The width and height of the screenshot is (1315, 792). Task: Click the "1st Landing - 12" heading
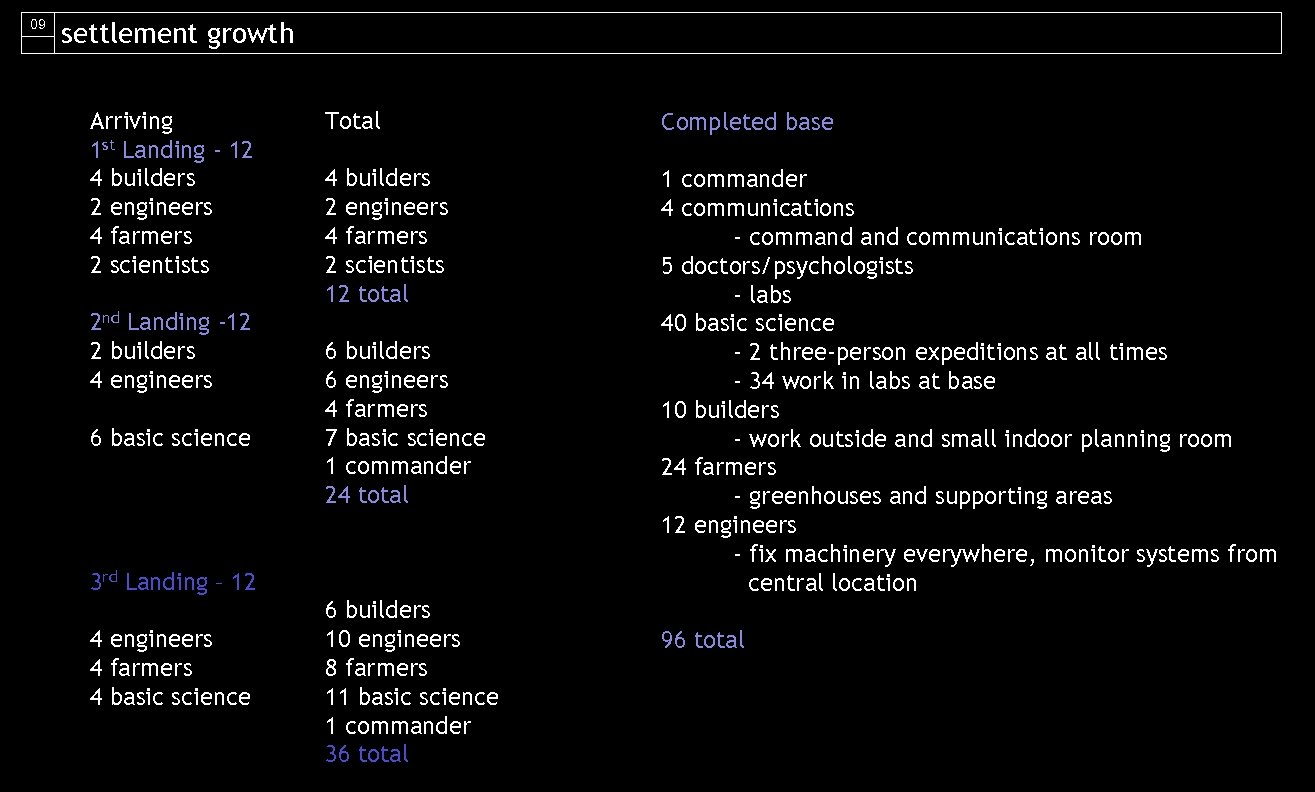coord(171,151)
